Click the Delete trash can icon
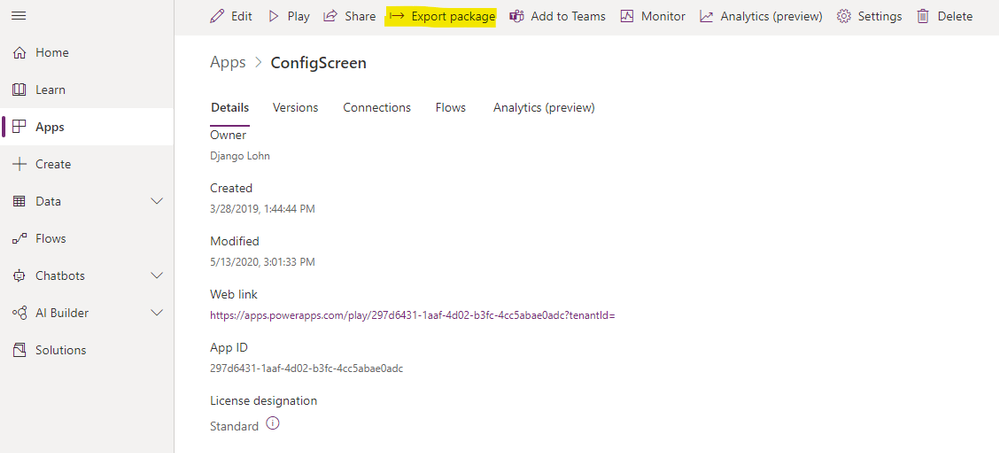The image size is (999, 453). (923, 17)
